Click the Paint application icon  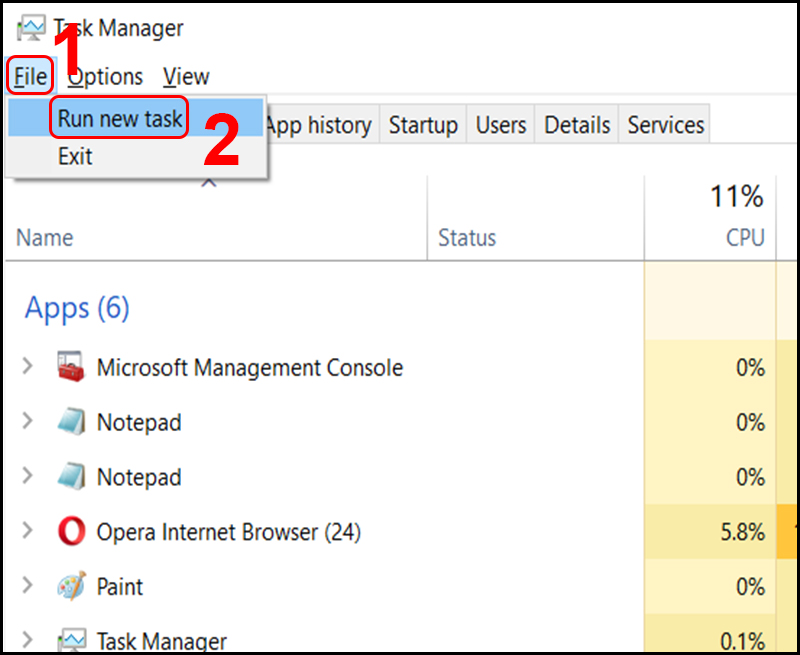(71, 587)
